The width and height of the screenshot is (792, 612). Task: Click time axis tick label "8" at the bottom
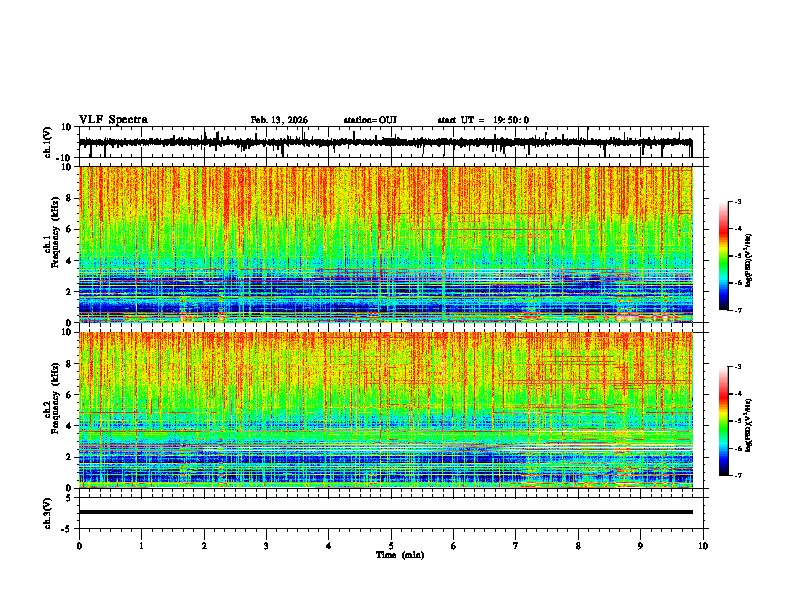click(x=578, y=546)
